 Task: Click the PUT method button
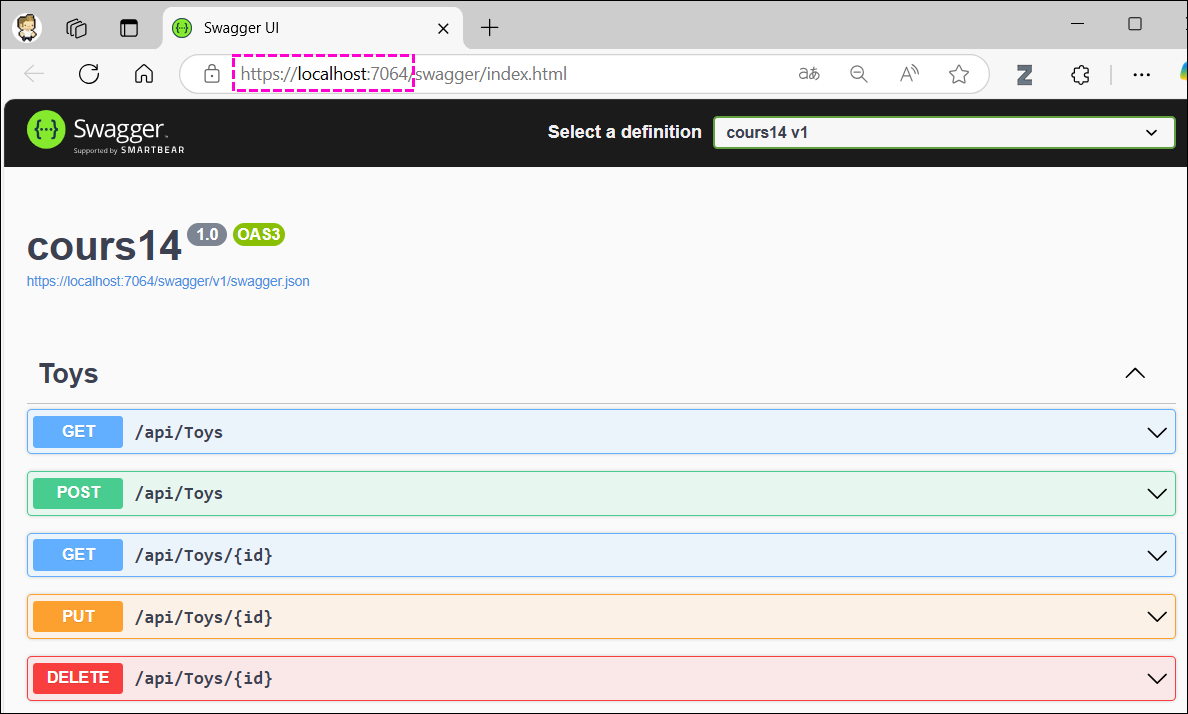click(x=78, y=616)
